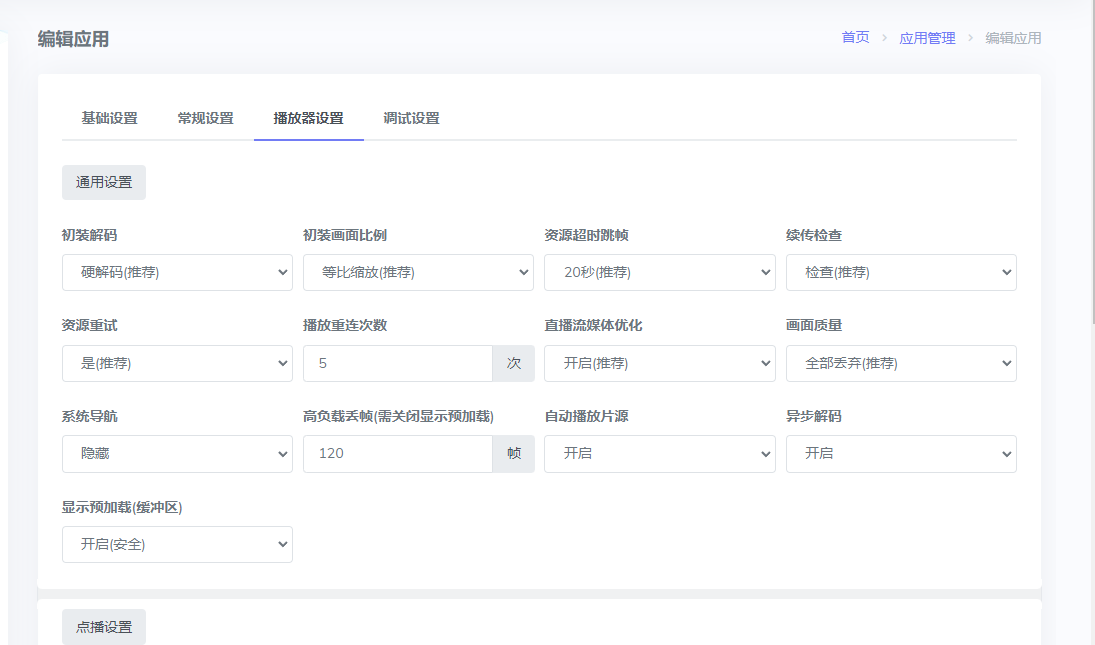Open the 显示预加载(缓冲区) dropdown
Image resolution: width=1095 pixels, height=645 pixels.
point(177,544)
